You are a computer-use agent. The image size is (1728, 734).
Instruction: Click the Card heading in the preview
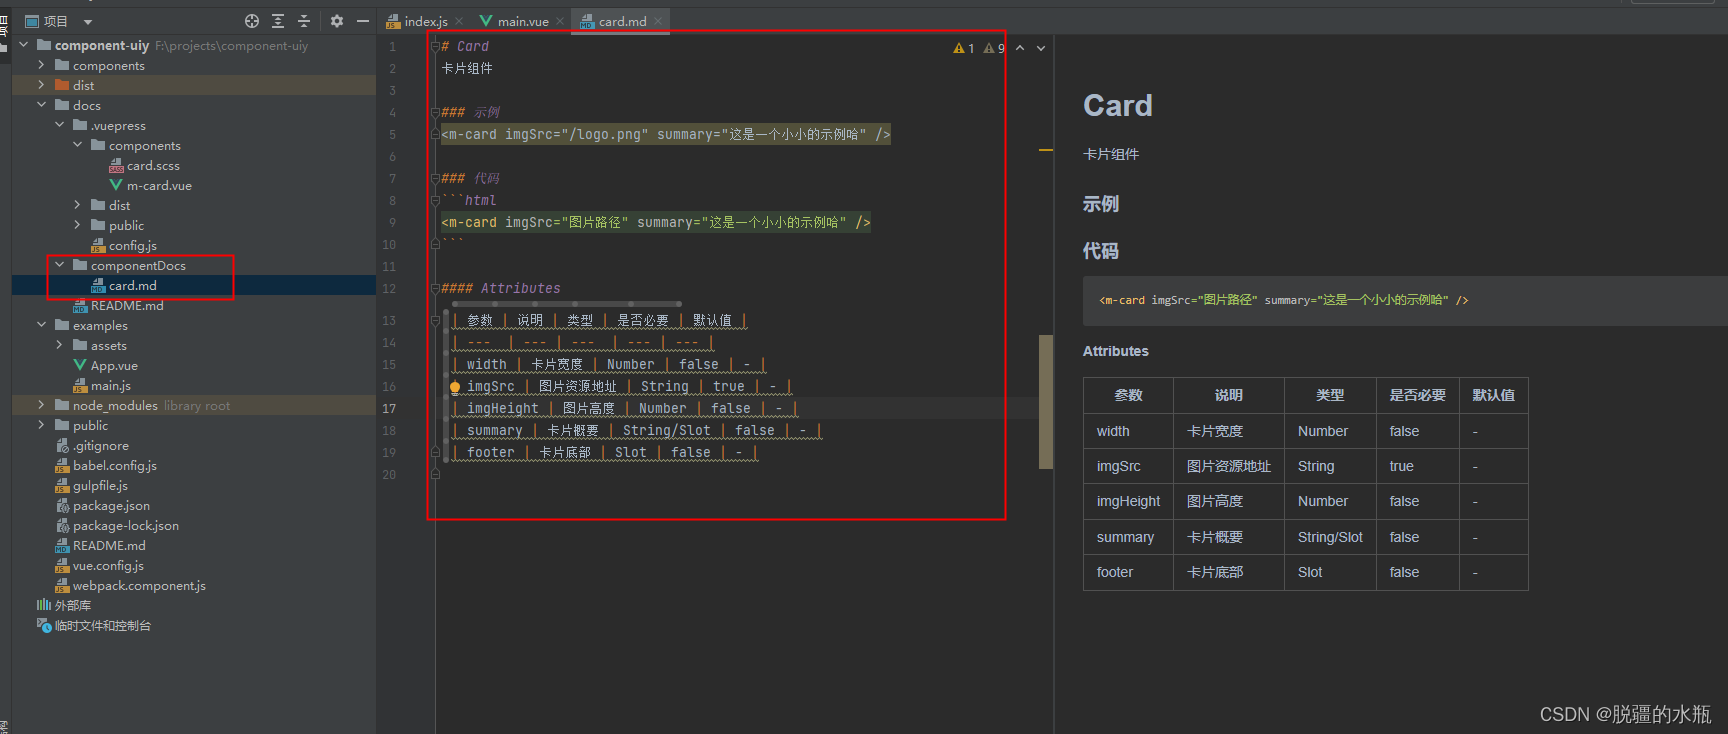point(1118,105)
